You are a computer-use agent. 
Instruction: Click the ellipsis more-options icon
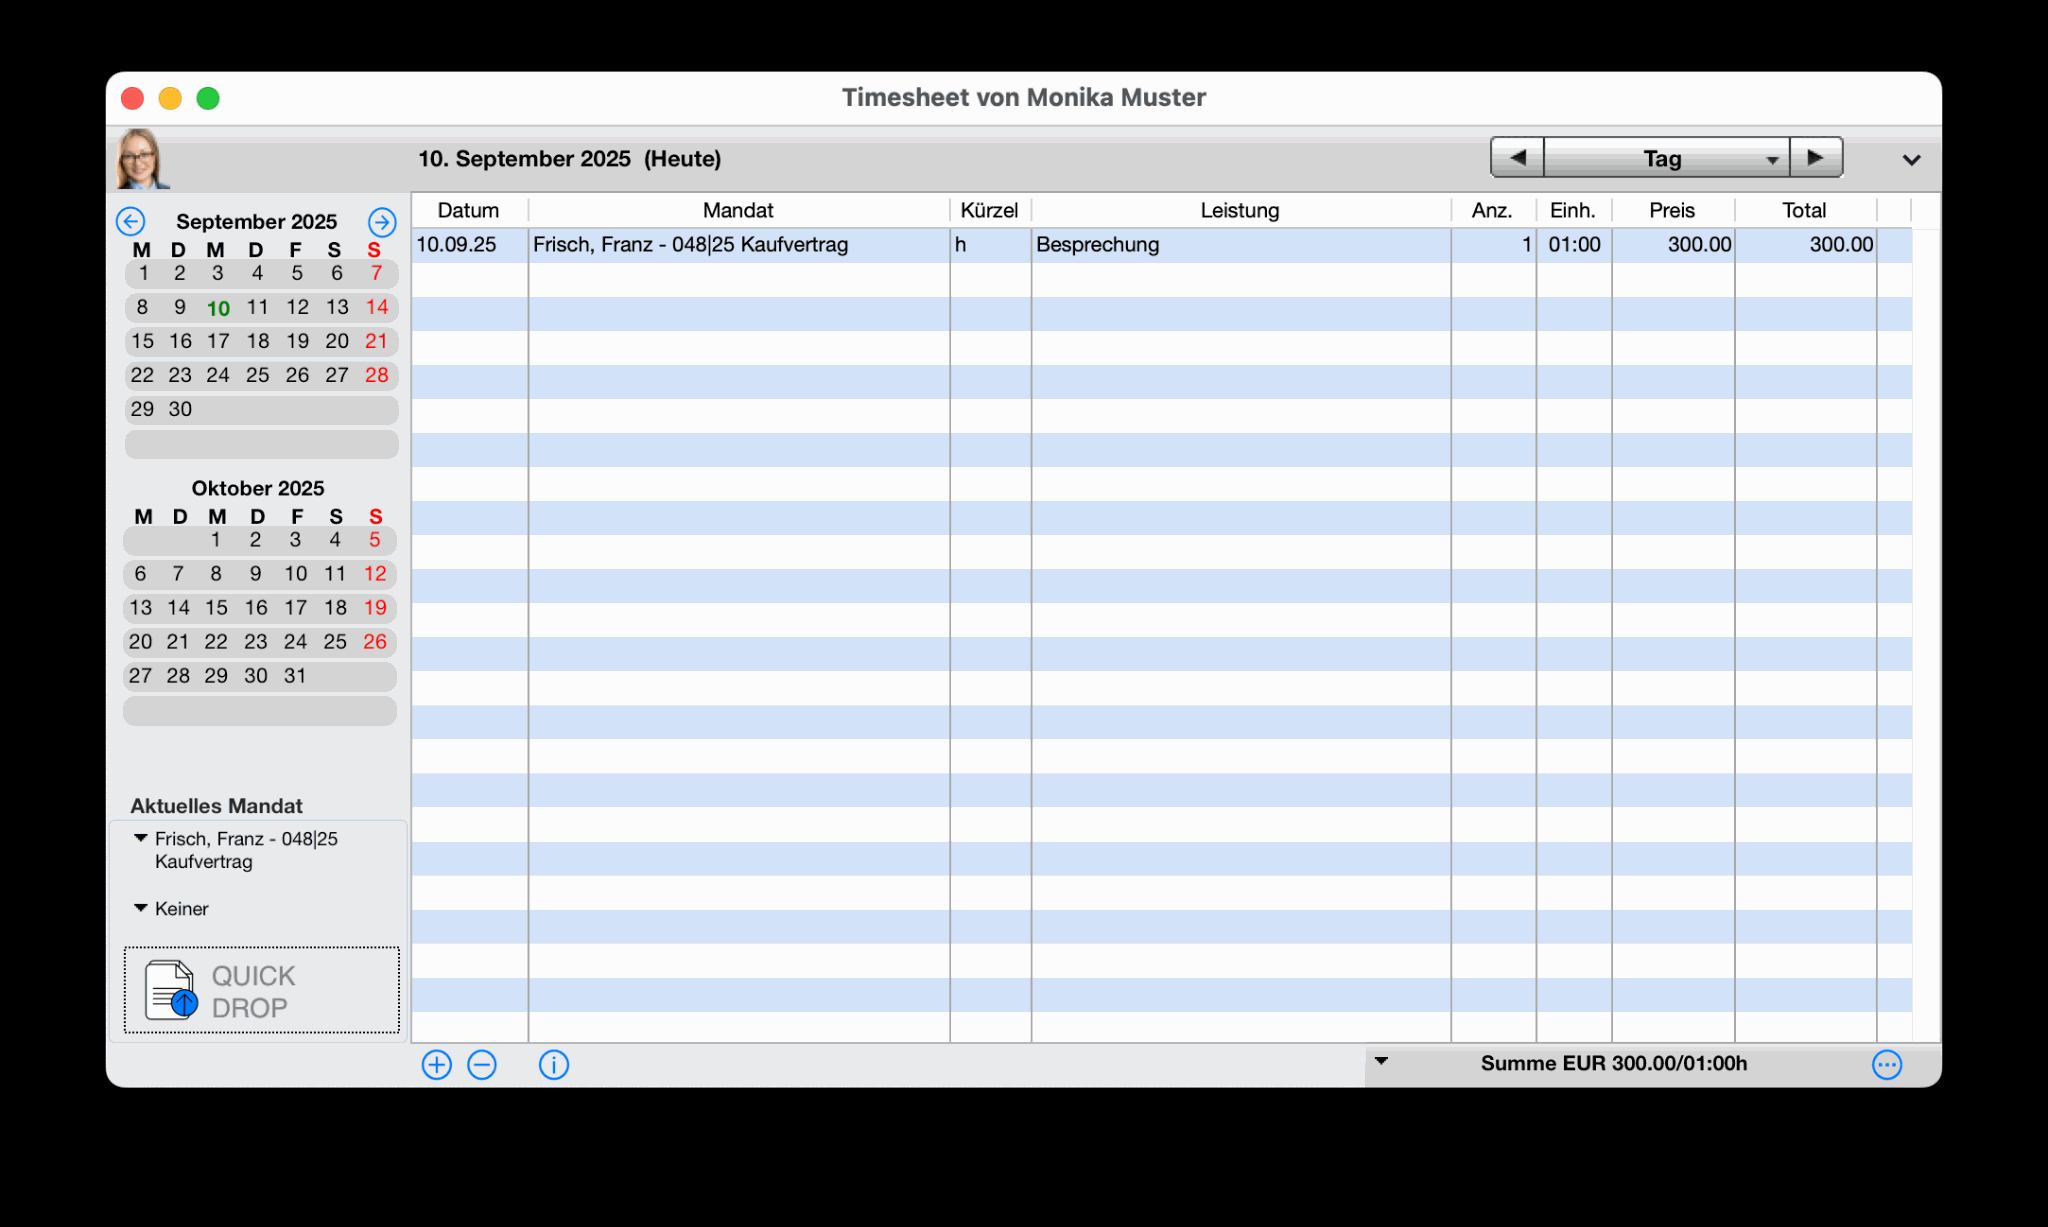[x=1886, y=1065]
